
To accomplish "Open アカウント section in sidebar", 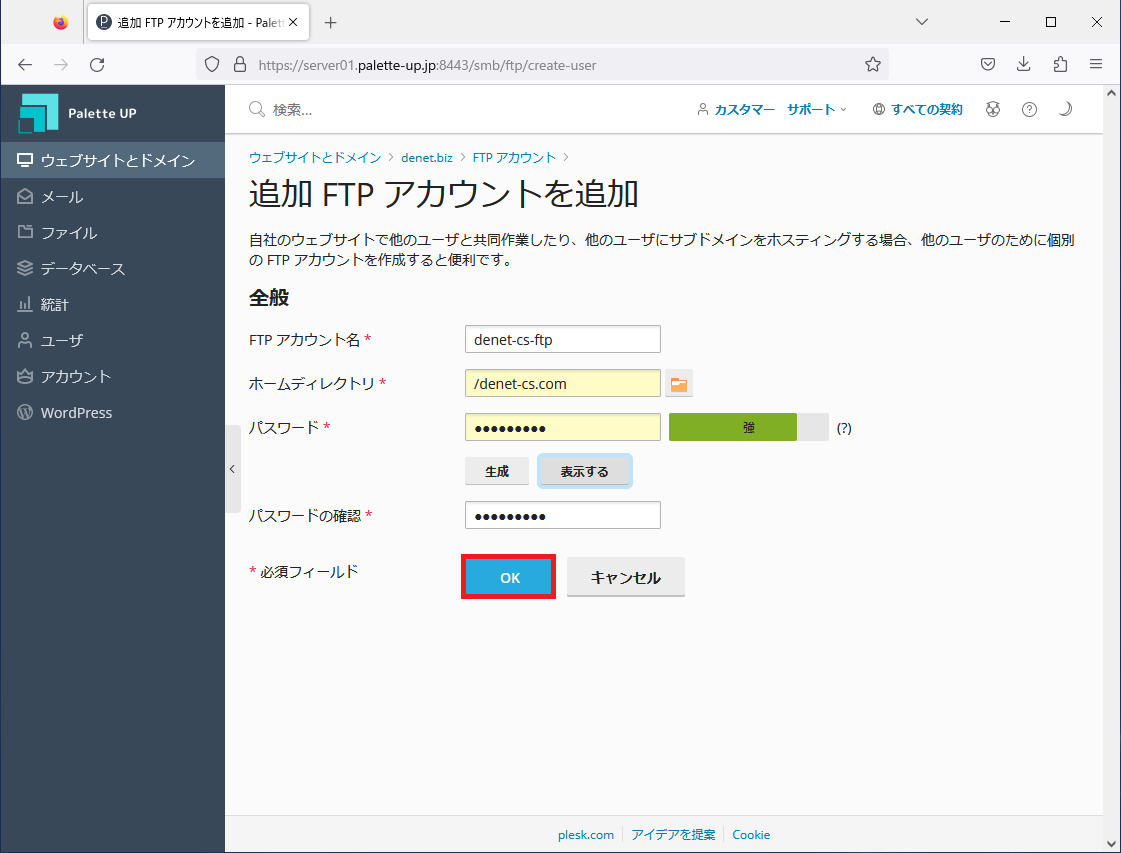I will tap(112, 376).
